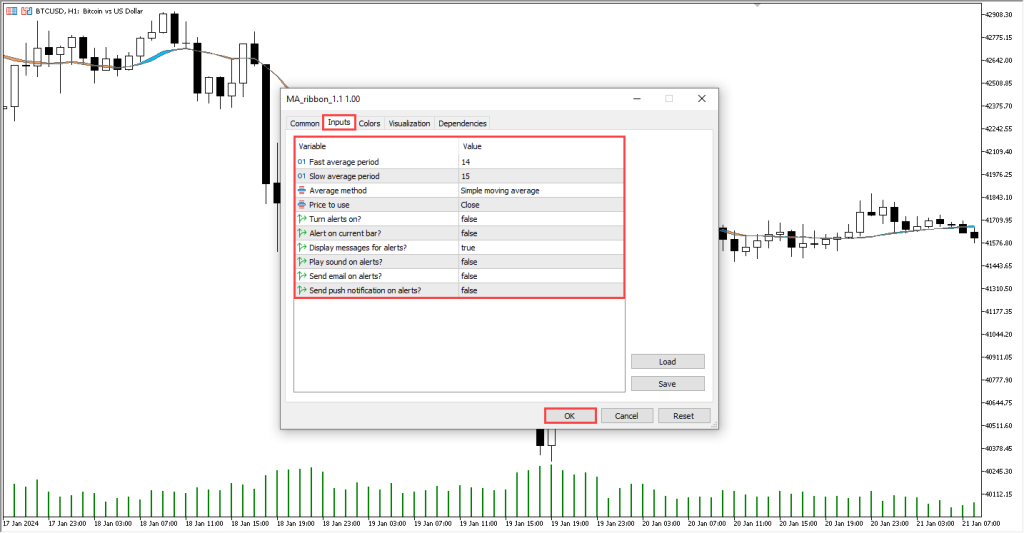Click the MA_ribbon_1.1 1.00 dialog title
Viewport: 1024px width, 533px height.
(x=323, y=99)
